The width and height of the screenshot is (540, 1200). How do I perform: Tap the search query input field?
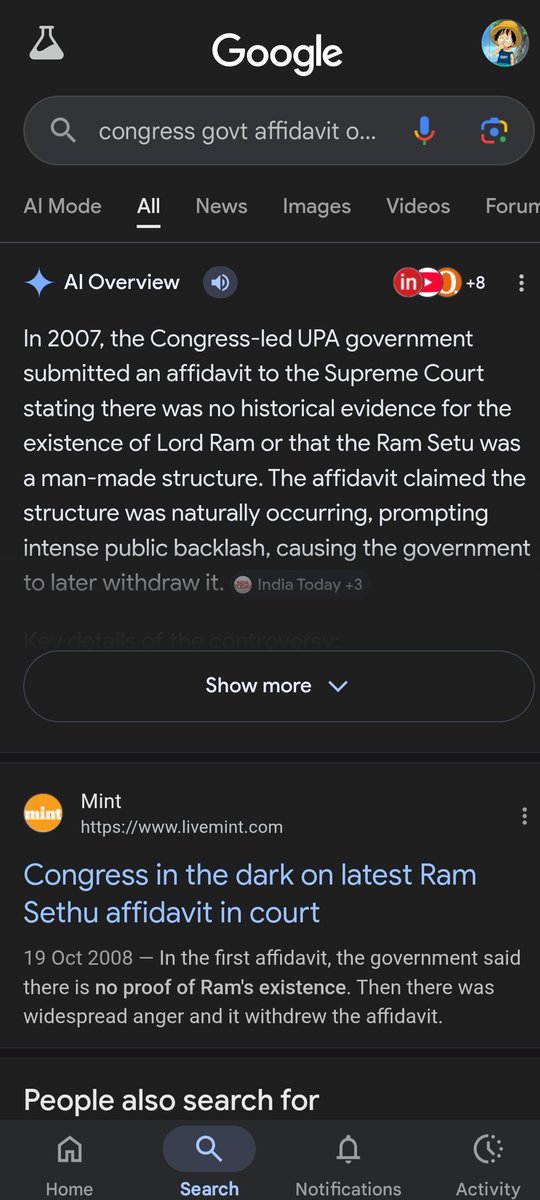tap(238, 131)
